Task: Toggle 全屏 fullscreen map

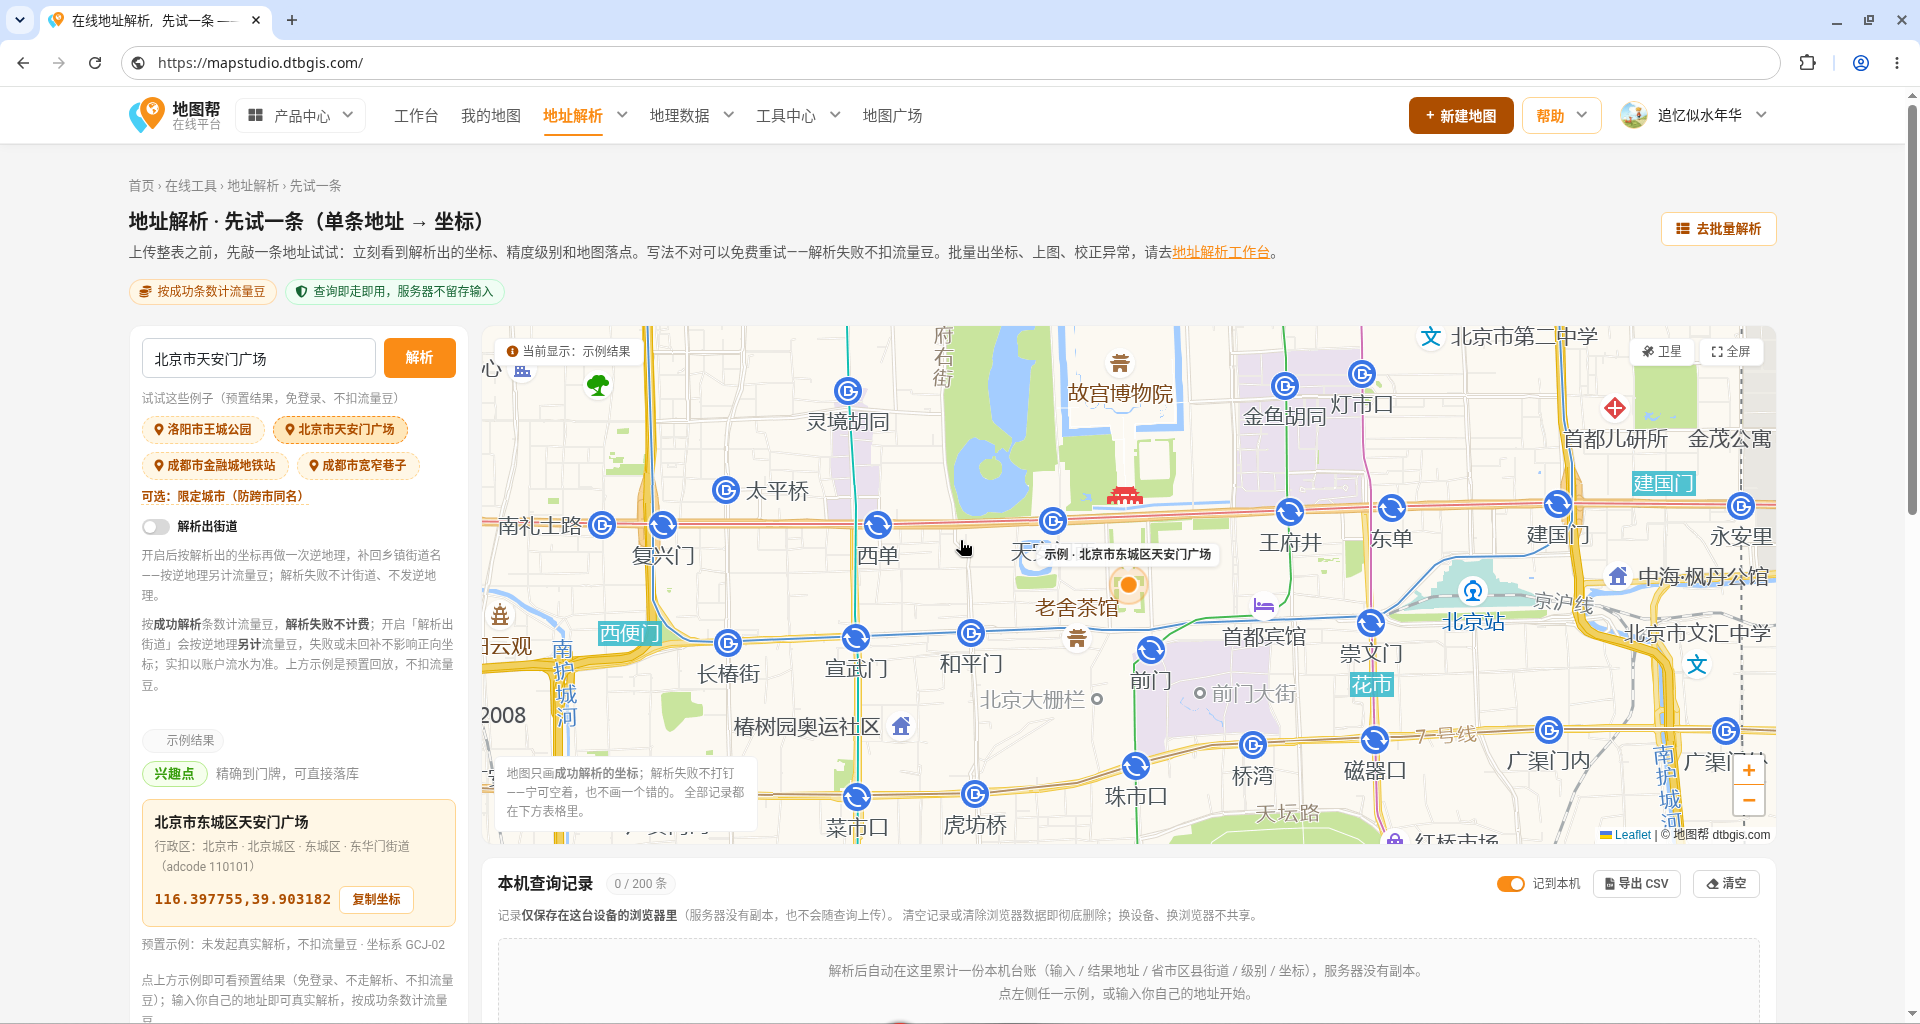Action: 1731,352
